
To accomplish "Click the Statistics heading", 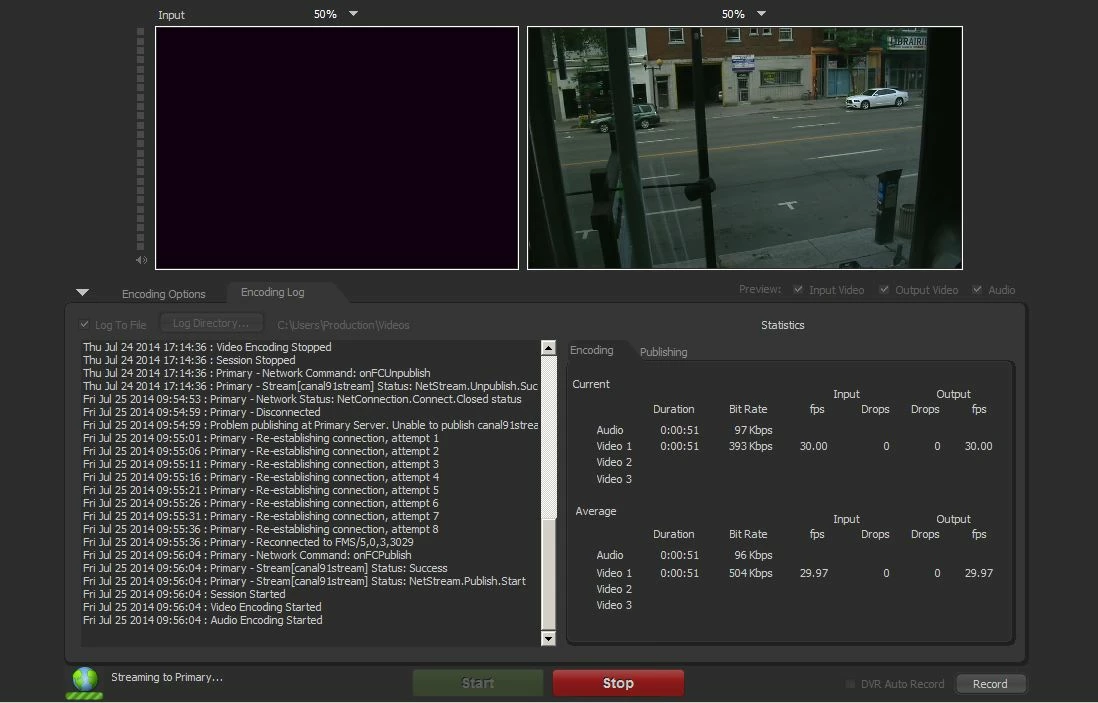I will 782,325.
